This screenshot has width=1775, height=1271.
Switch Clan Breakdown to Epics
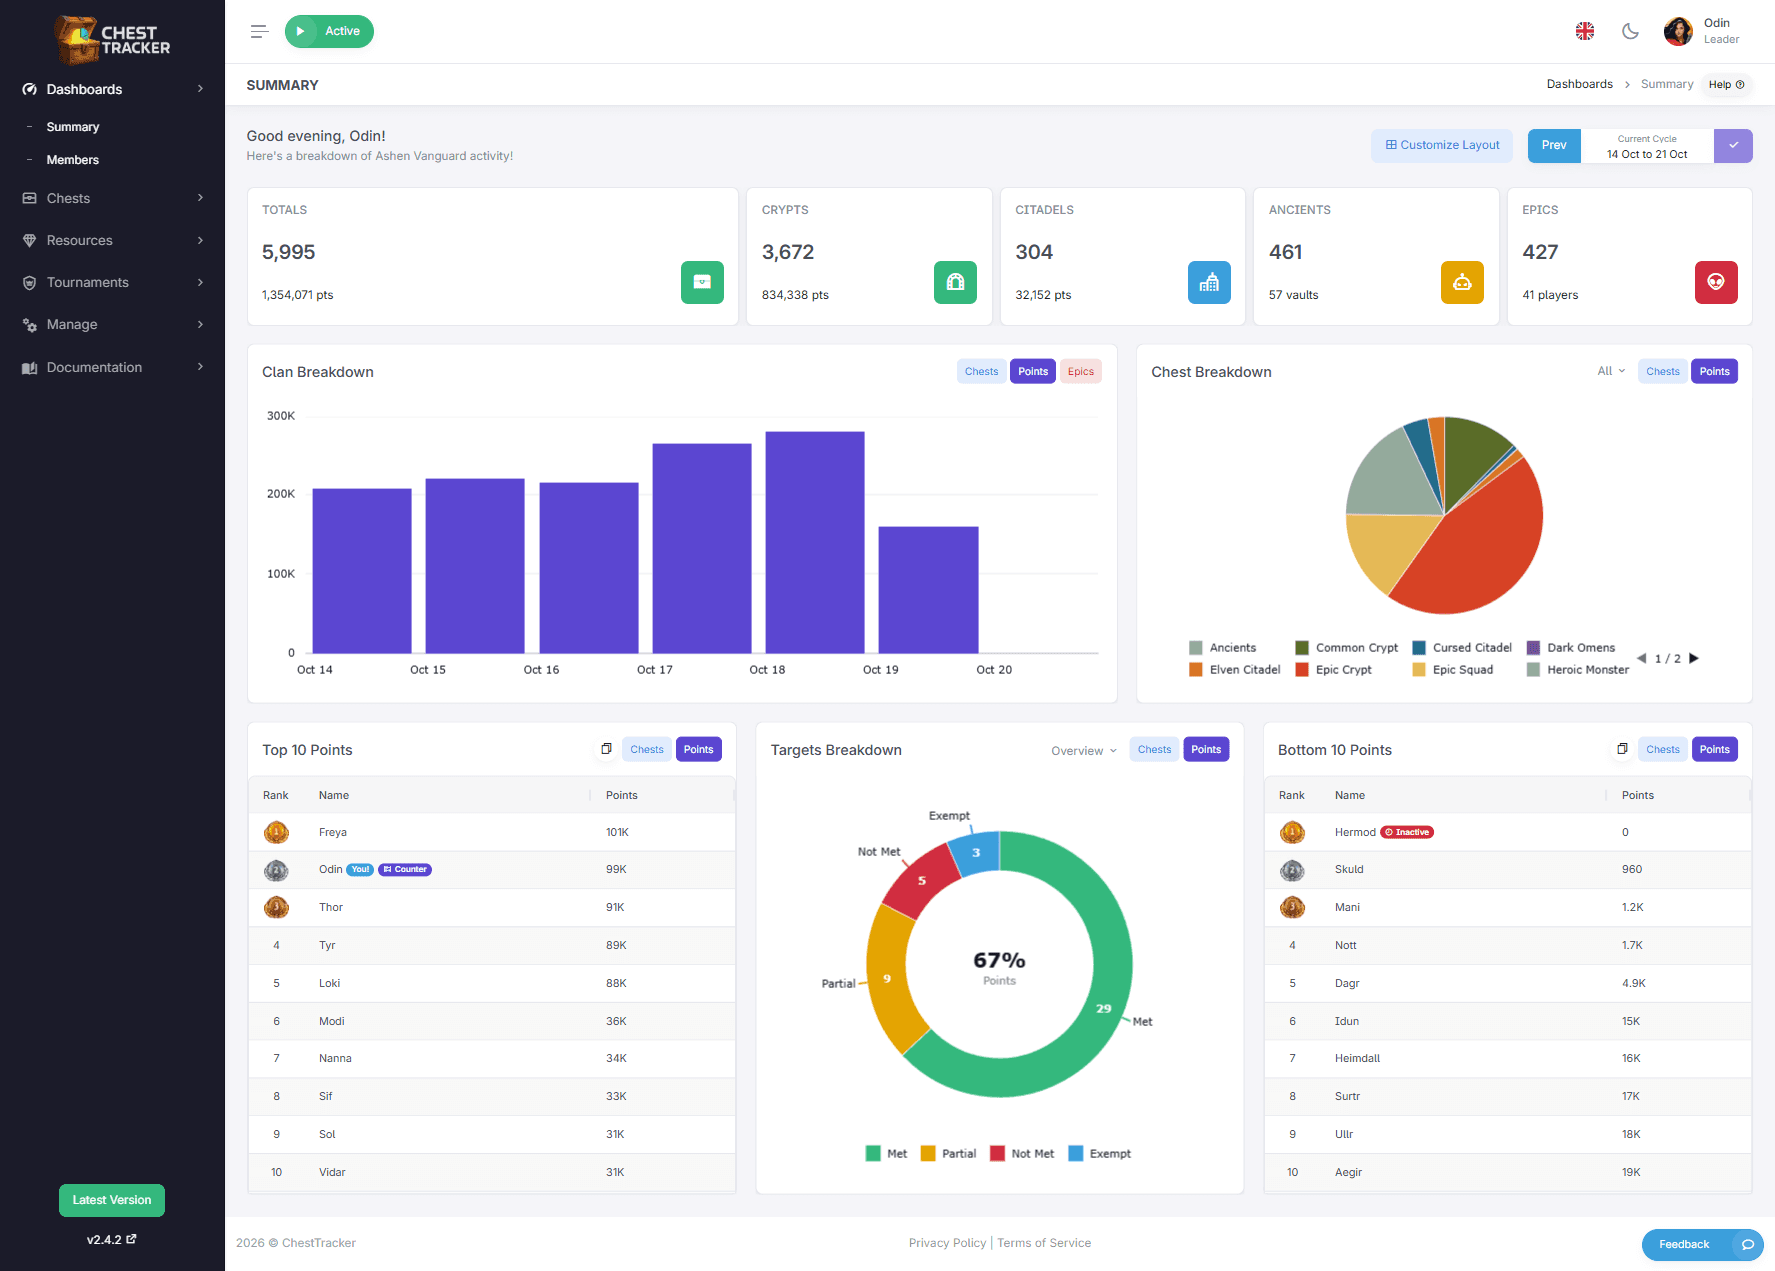(x=1080, y=371)
